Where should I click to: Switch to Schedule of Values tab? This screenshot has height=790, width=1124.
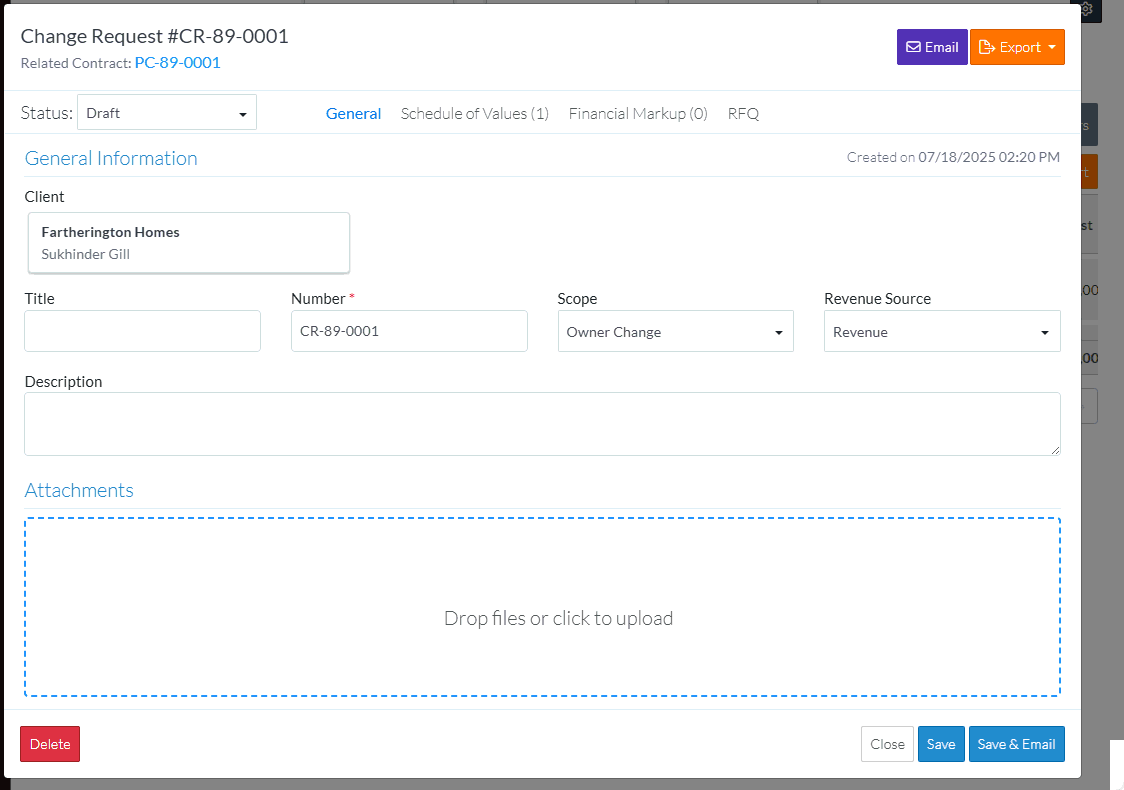[x=475, y=113]
